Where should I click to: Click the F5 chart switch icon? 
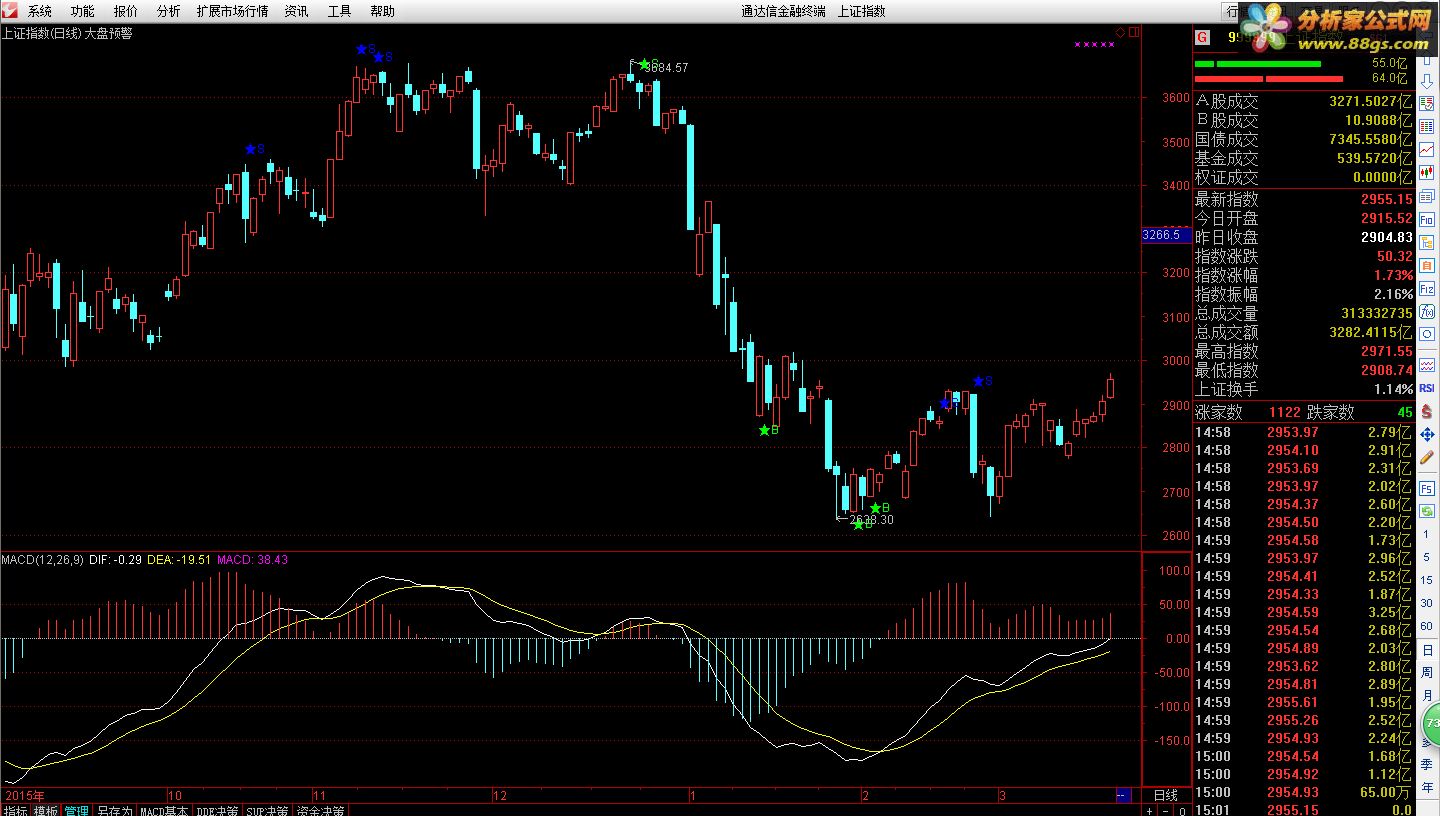click(x=1427, y=489)
